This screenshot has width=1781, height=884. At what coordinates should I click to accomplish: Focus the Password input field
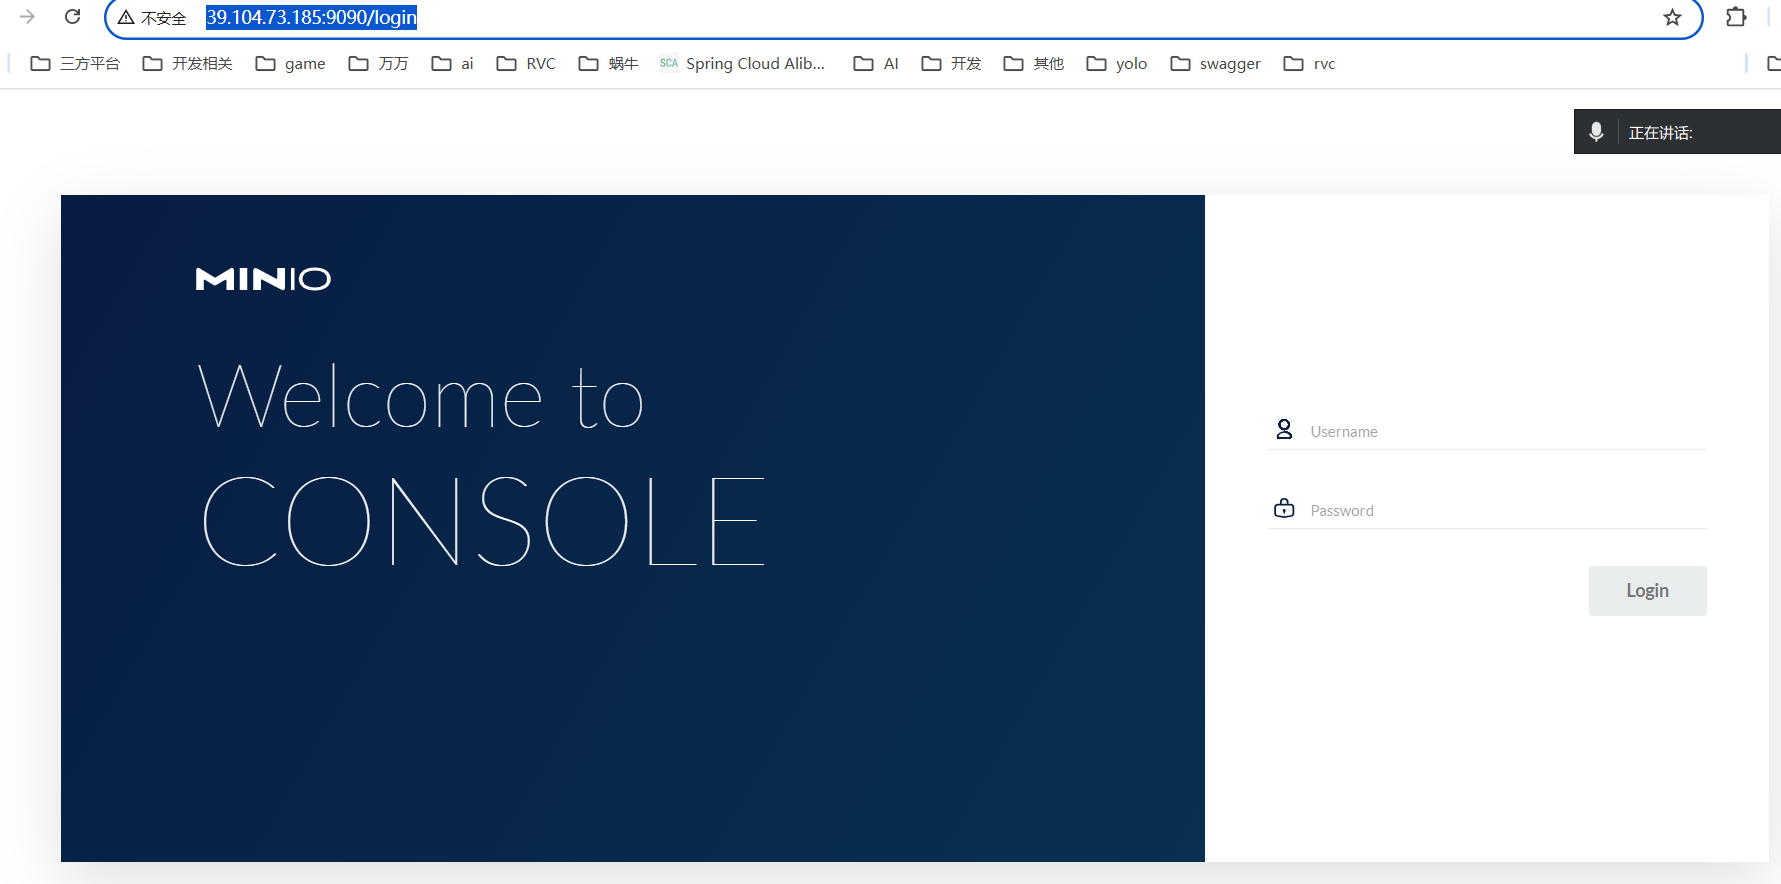click(x=1487, y=510)
